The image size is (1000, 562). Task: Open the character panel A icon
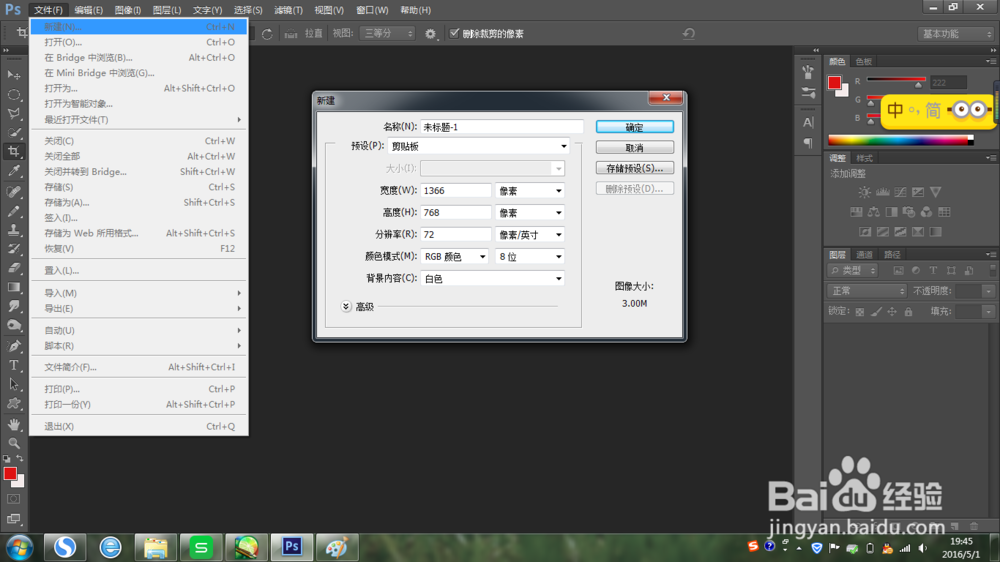[808, 122]
